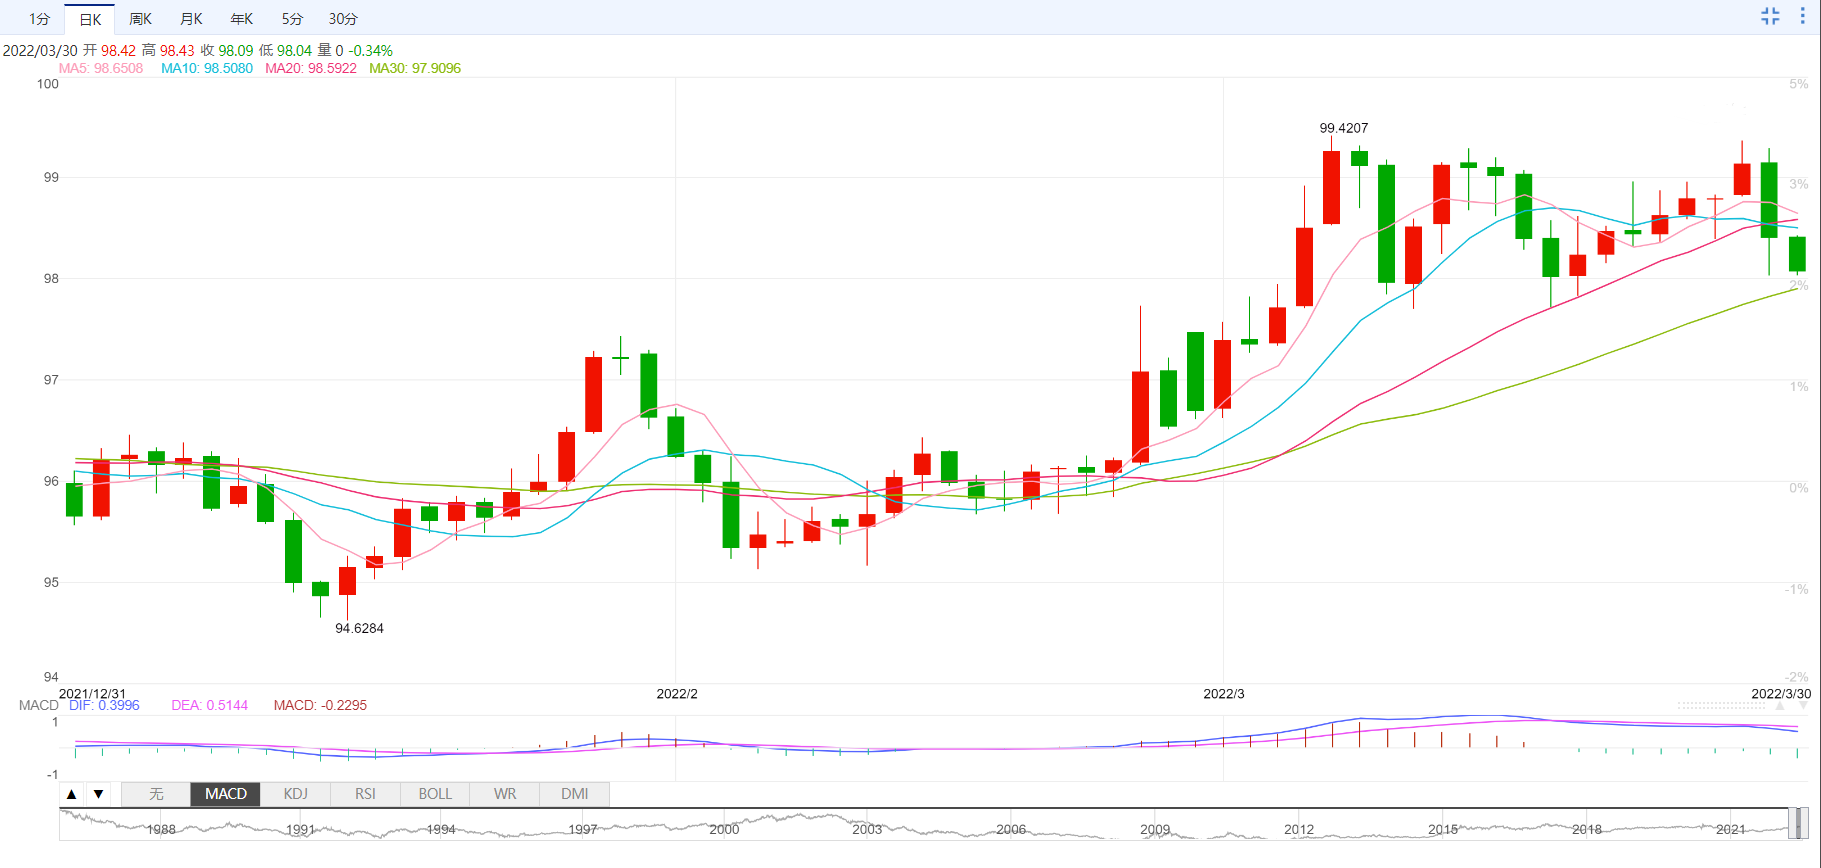Click the DEA: 0.5144 value label

tap(210, 705)
